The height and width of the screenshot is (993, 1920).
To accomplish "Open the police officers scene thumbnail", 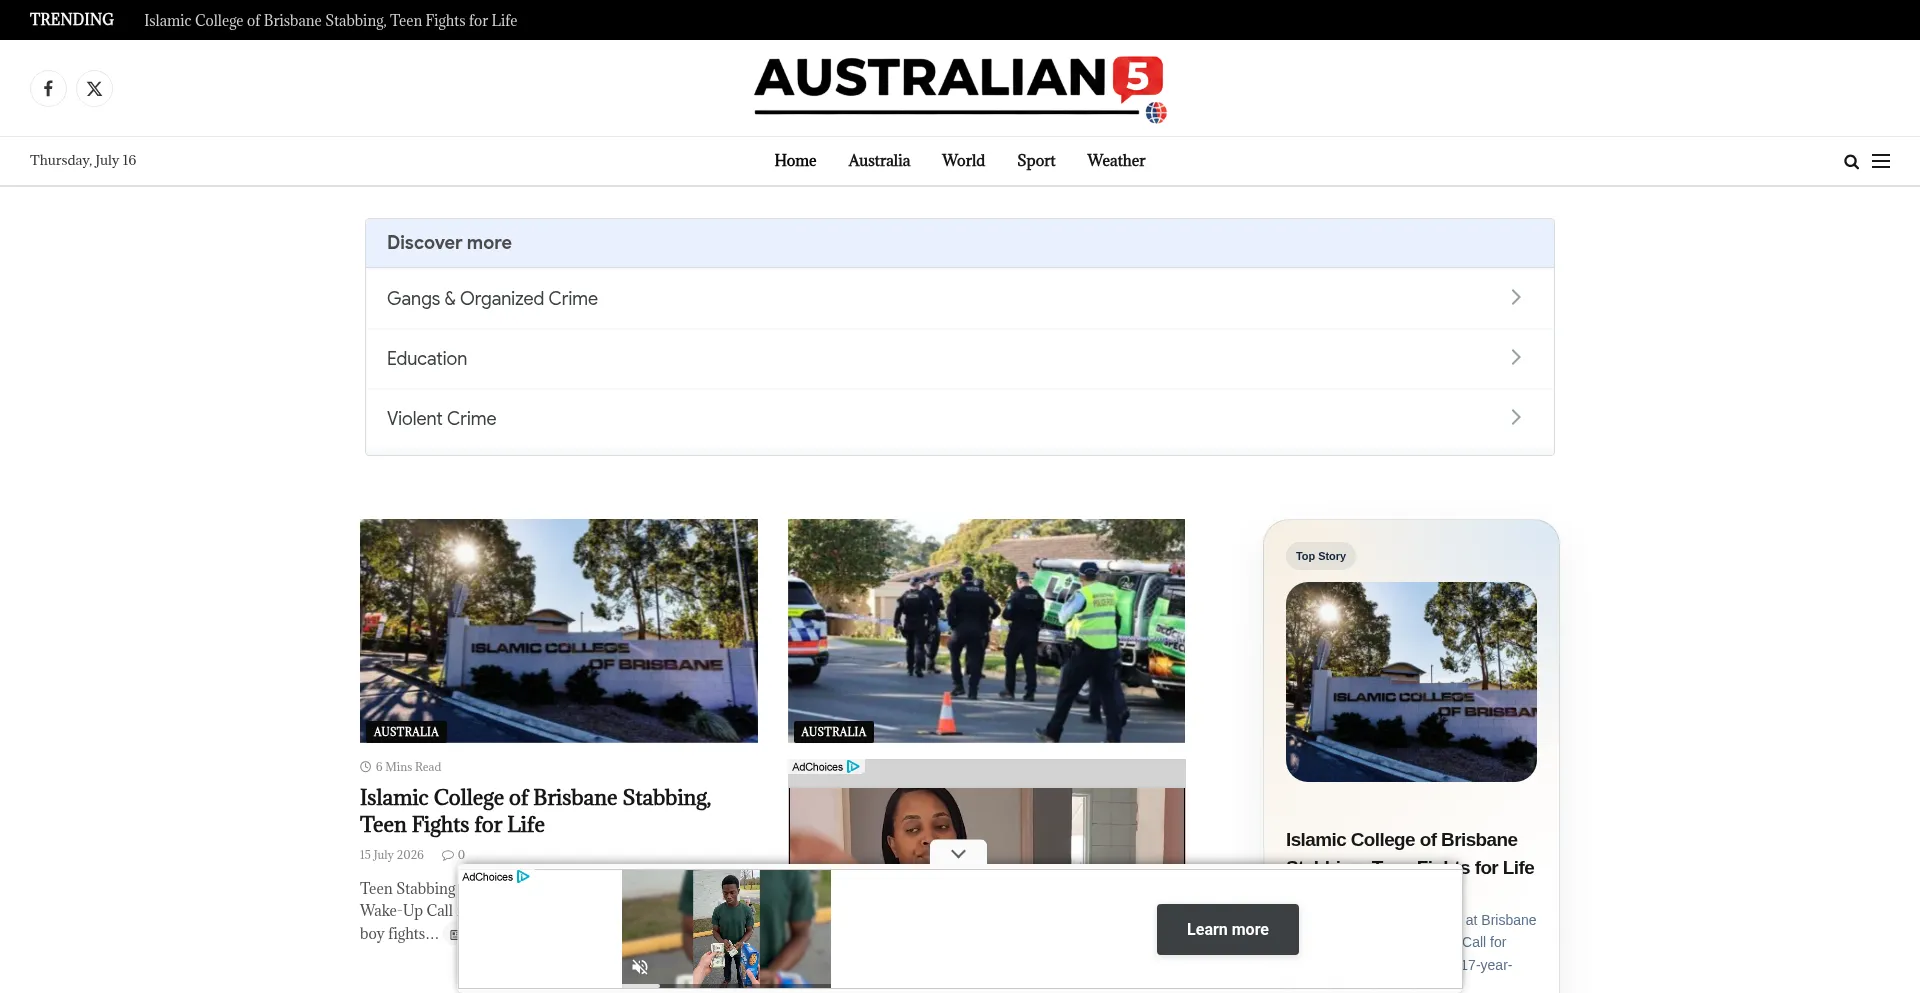I will (x=986, y=631).
